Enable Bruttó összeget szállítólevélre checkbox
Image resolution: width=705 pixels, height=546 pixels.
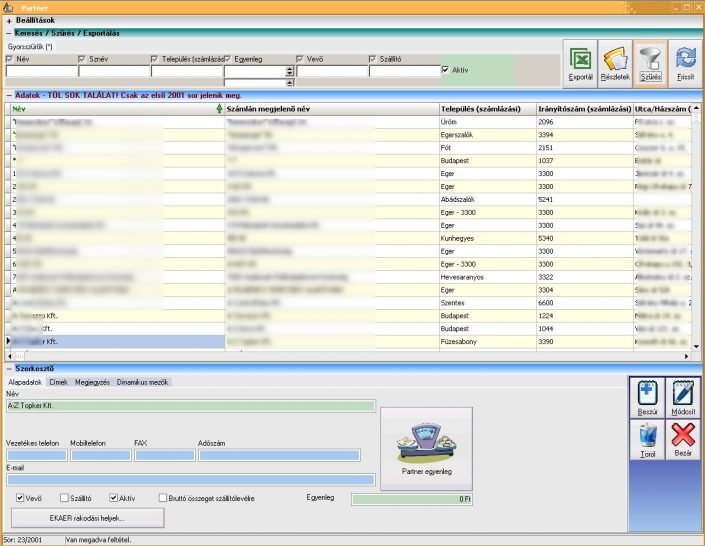point(164,497)
